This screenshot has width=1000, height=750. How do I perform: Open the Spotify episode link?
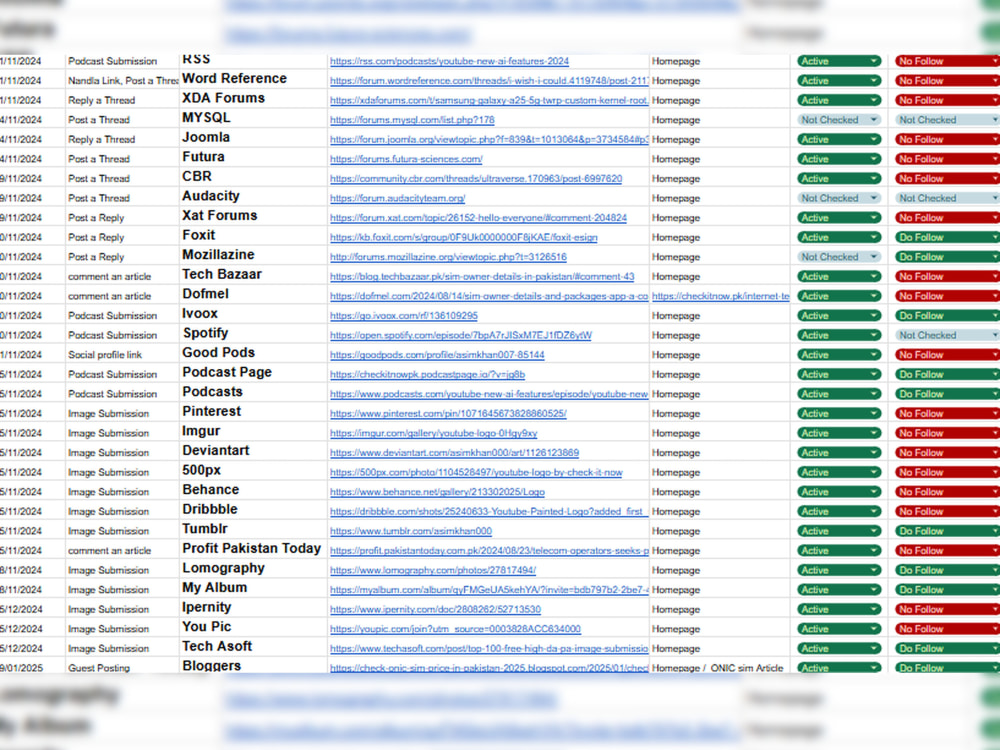[460, 335]
